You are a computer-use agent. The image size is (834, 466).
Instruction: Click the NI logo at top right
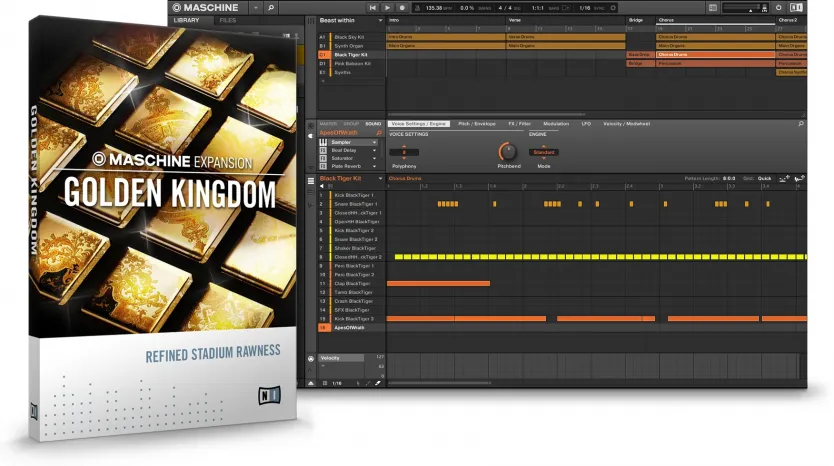point(794,7)
